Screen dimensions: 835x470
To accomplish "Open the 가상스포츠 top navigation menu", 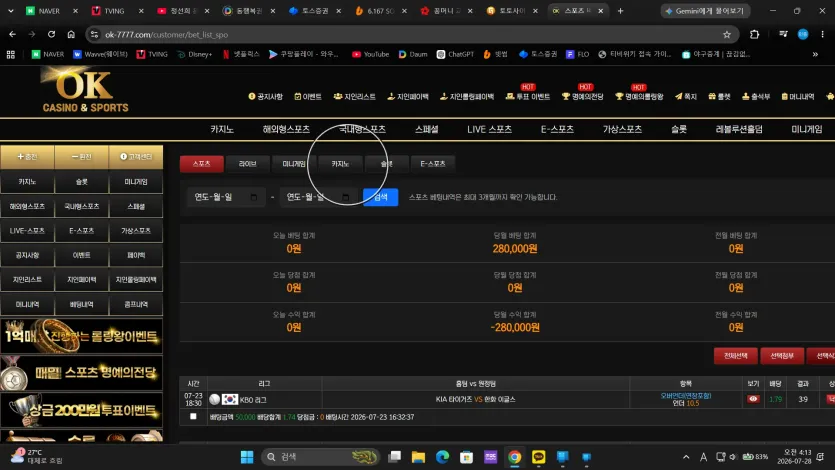I will 622,129.
